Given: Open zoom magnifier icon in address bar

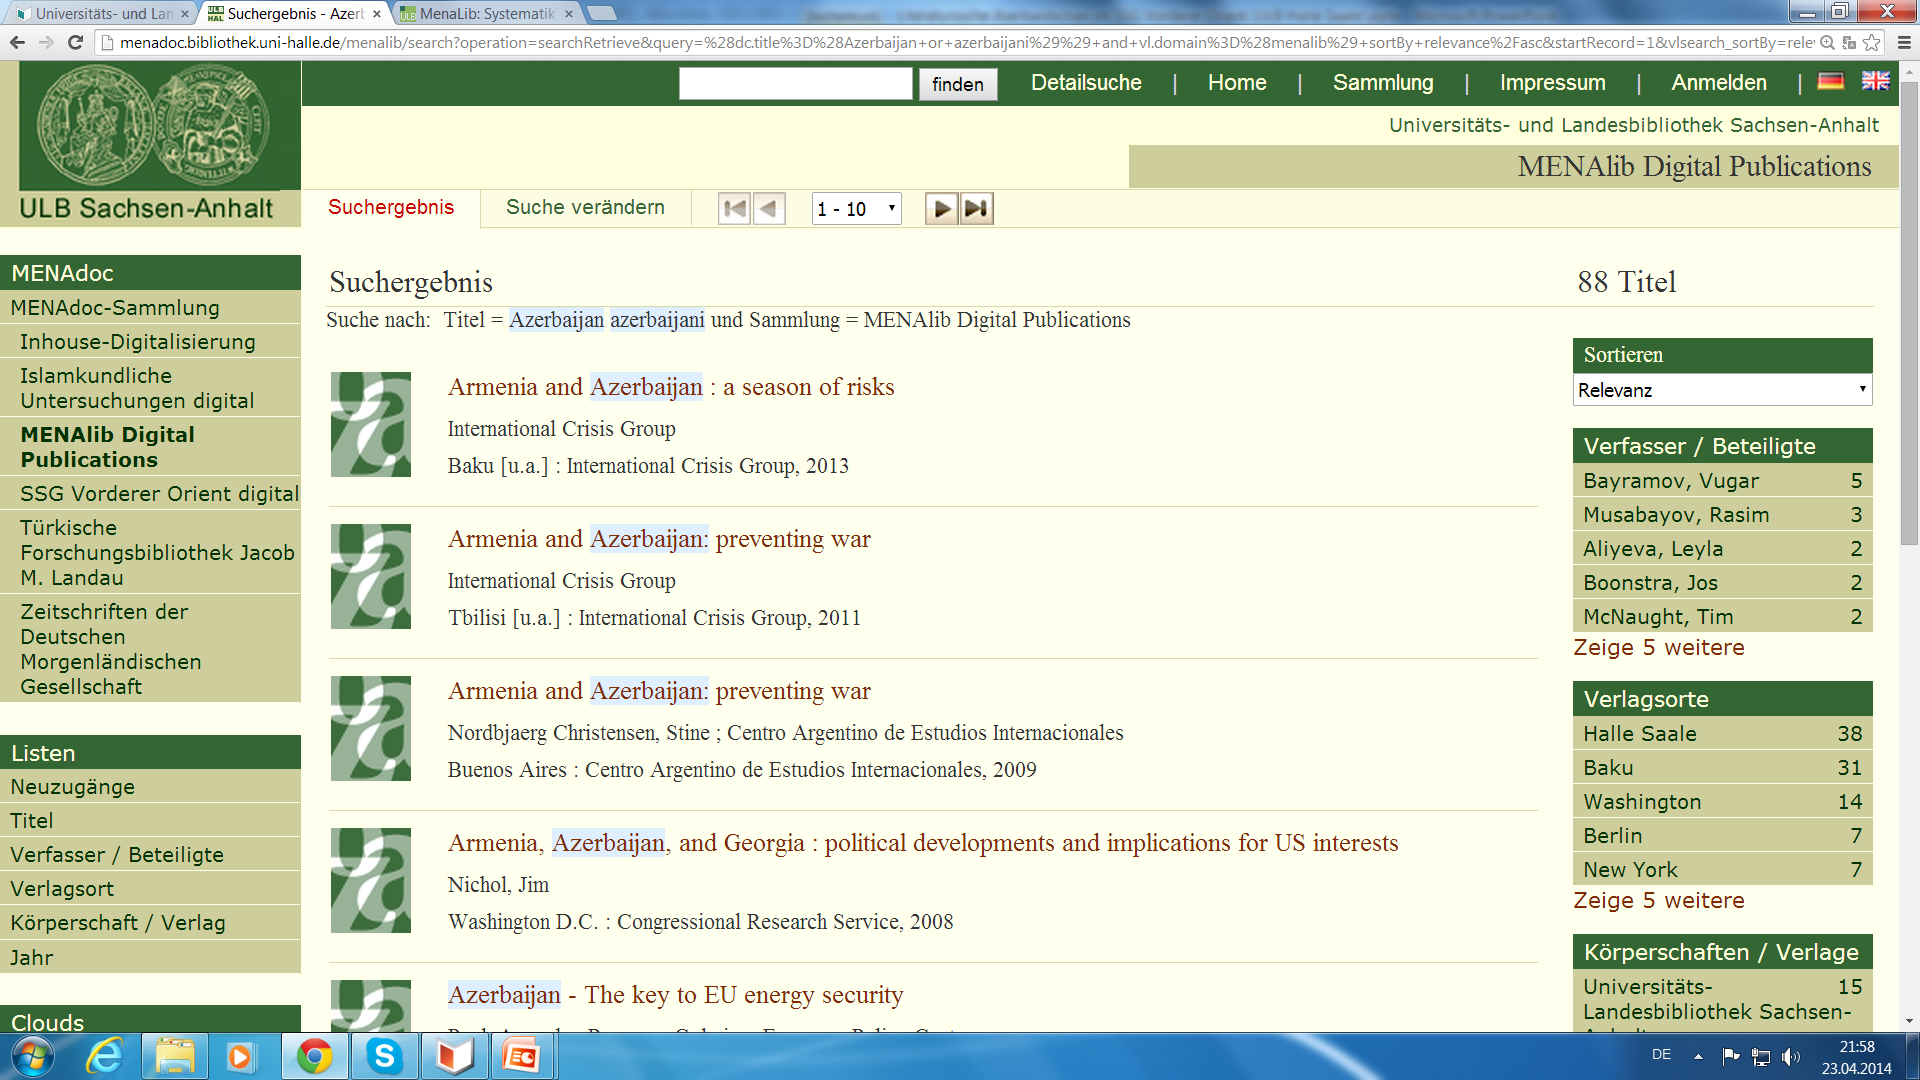Looking at the screenshot, I should tap(1827, 42).
